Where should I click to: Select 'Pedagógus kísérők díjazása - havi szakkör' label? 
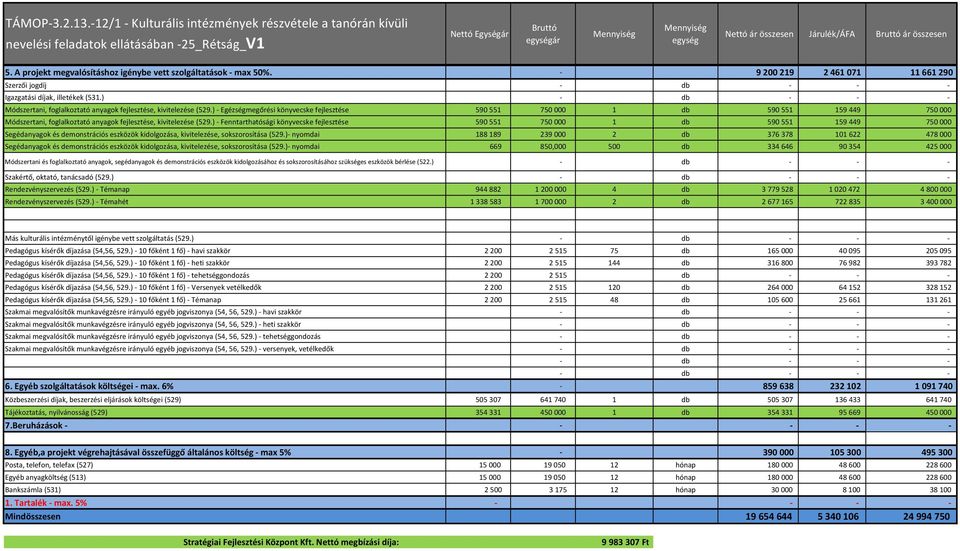point(118,251)
